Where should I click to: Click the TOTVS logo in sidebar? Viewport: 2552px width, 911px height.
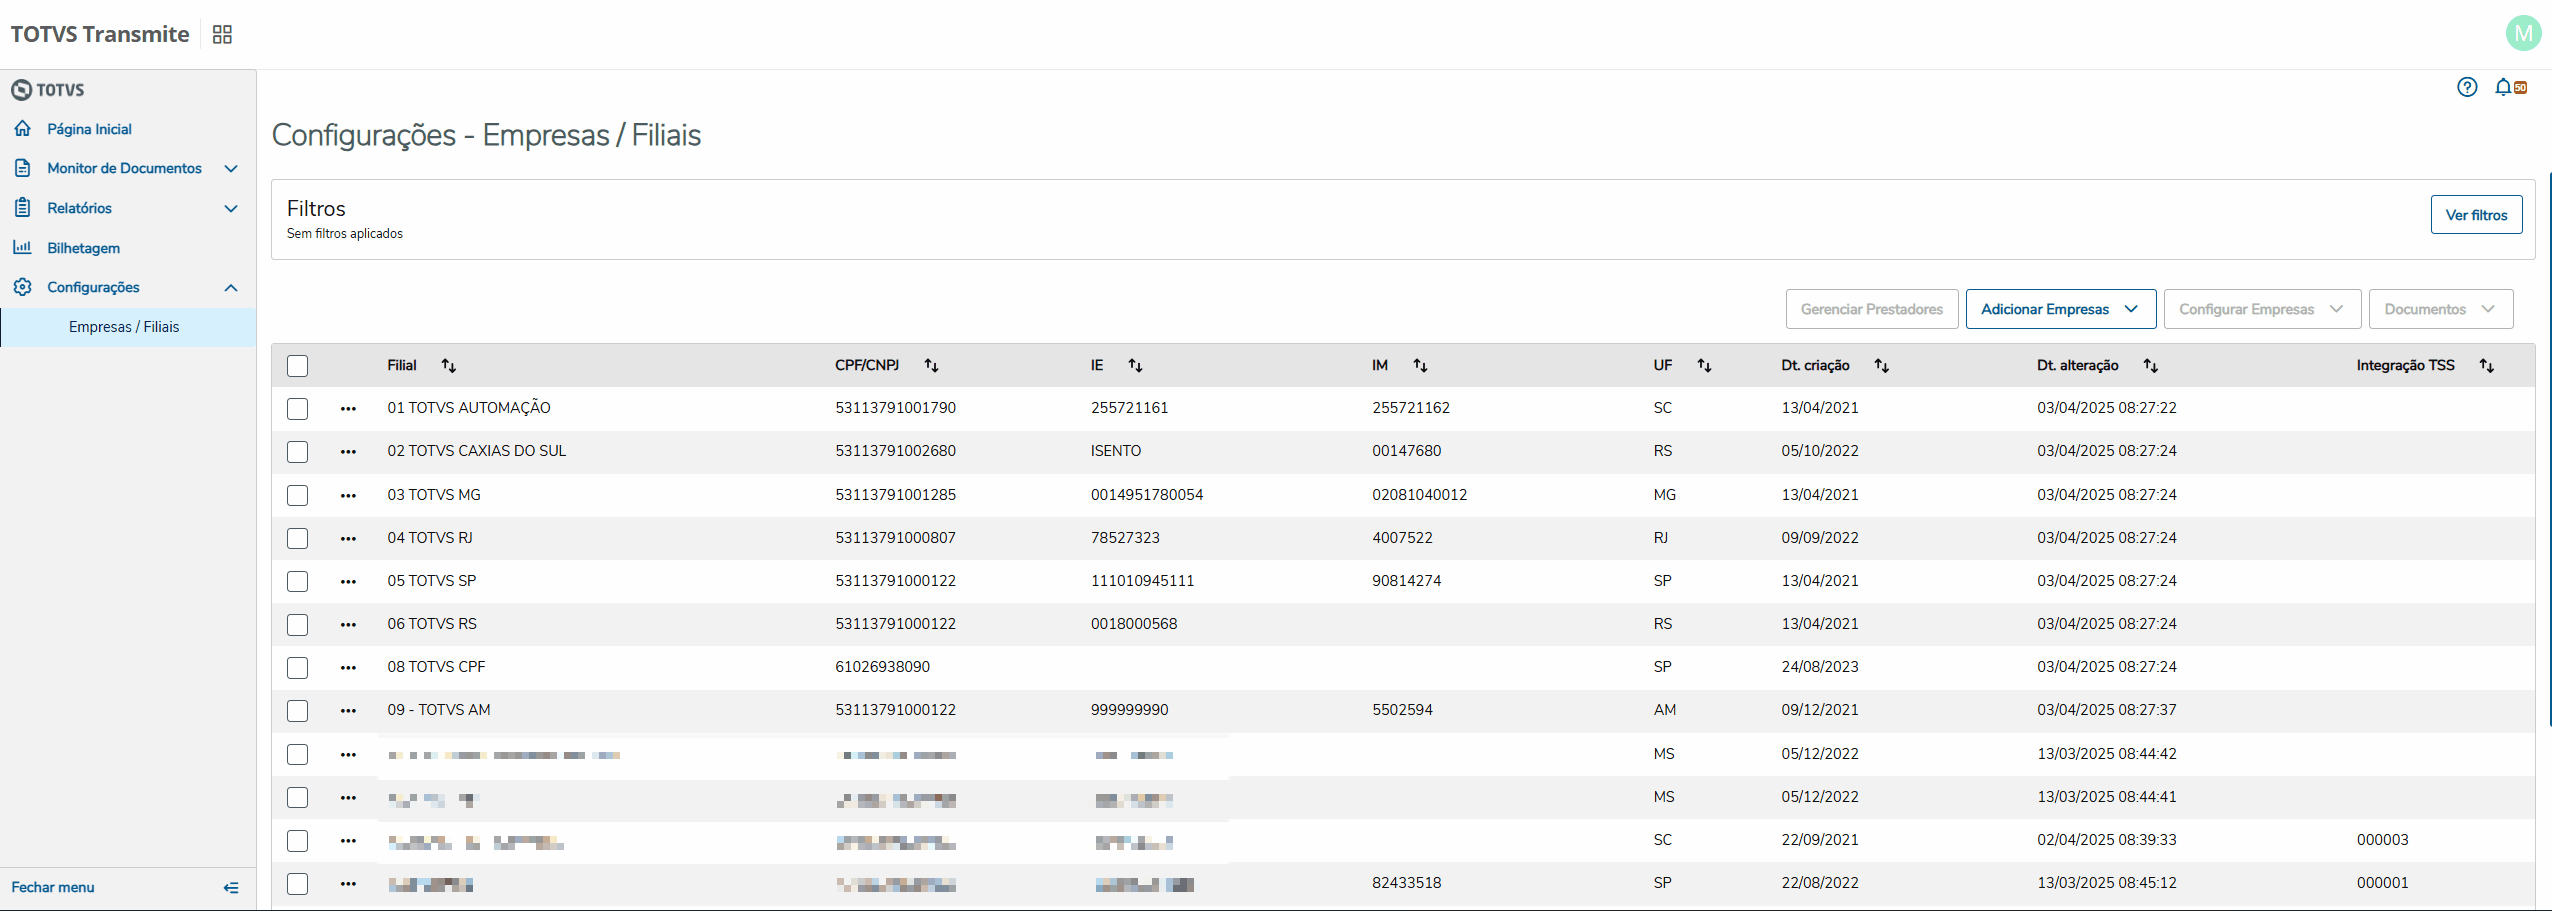tap(48, 90)
